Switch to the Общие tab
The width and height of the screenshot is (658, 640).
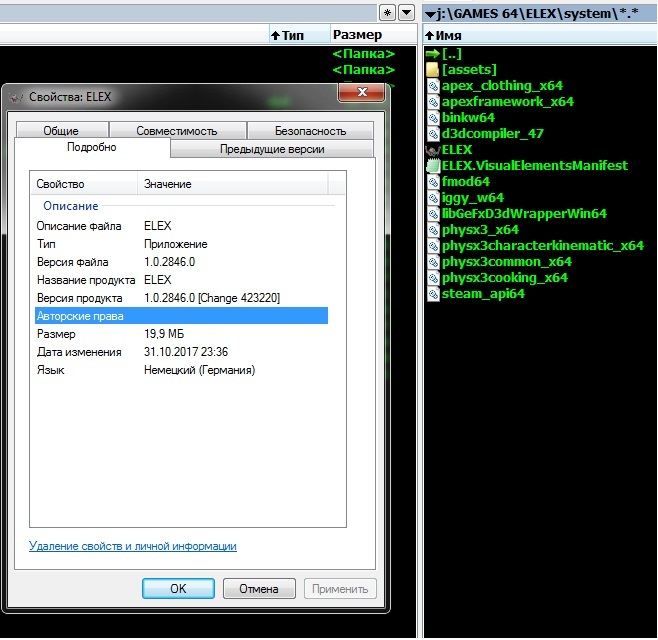[61, 131]
